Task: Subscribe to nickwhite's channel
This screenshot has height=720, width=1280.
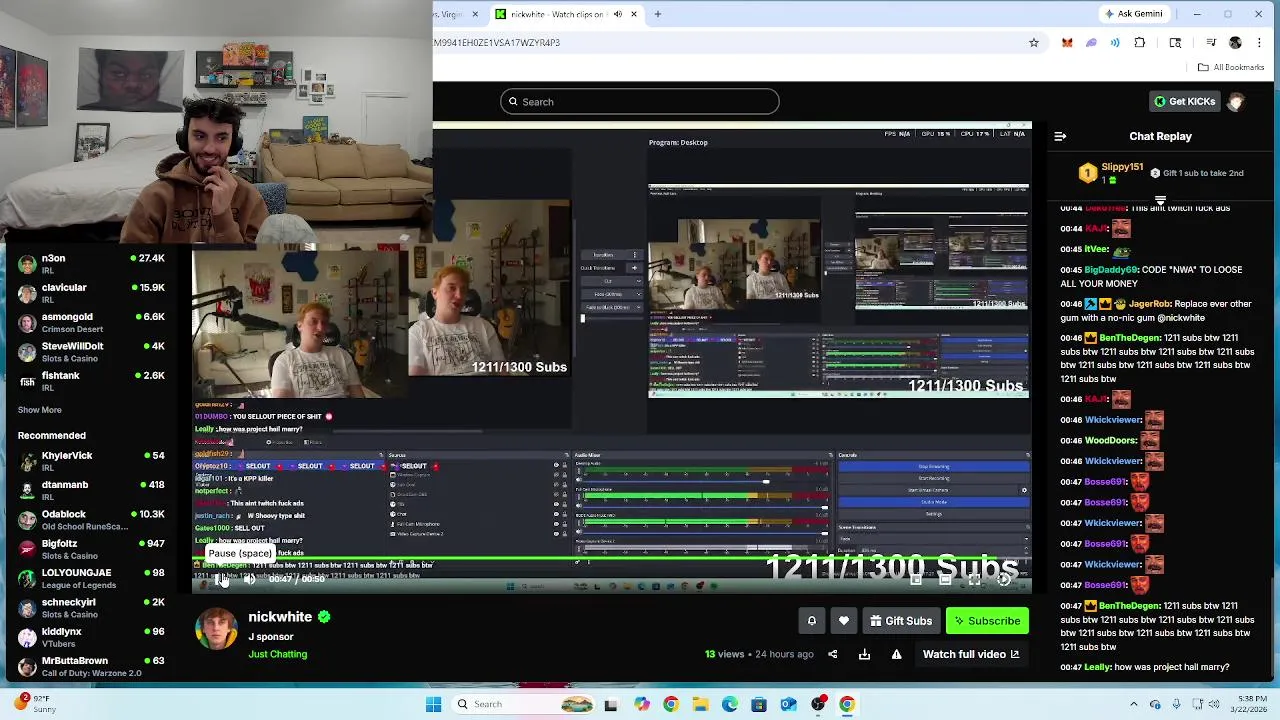Action: pyautogui.click(x=987, y=621)
